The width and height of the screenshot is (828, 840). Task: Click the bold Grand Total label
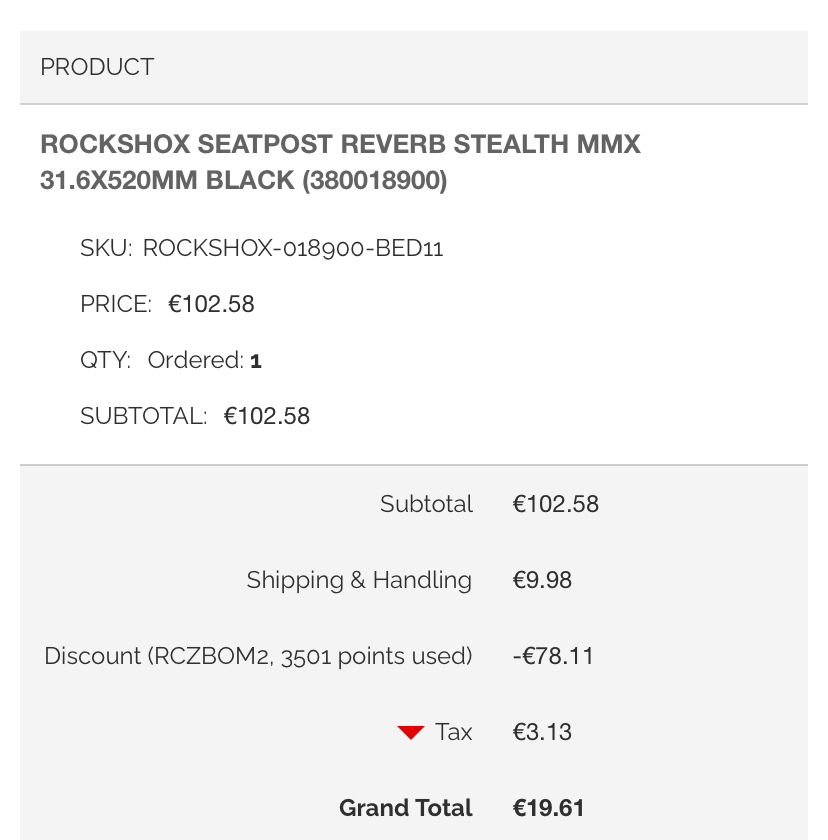[x=405, y=808]
